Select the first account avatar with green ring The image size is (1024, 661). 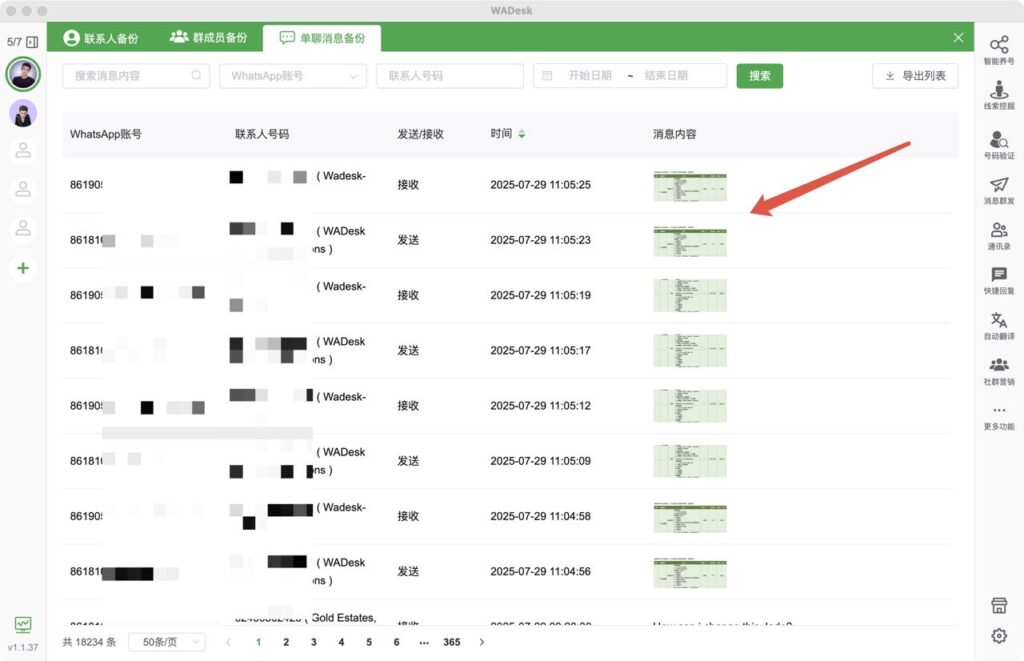23,74
